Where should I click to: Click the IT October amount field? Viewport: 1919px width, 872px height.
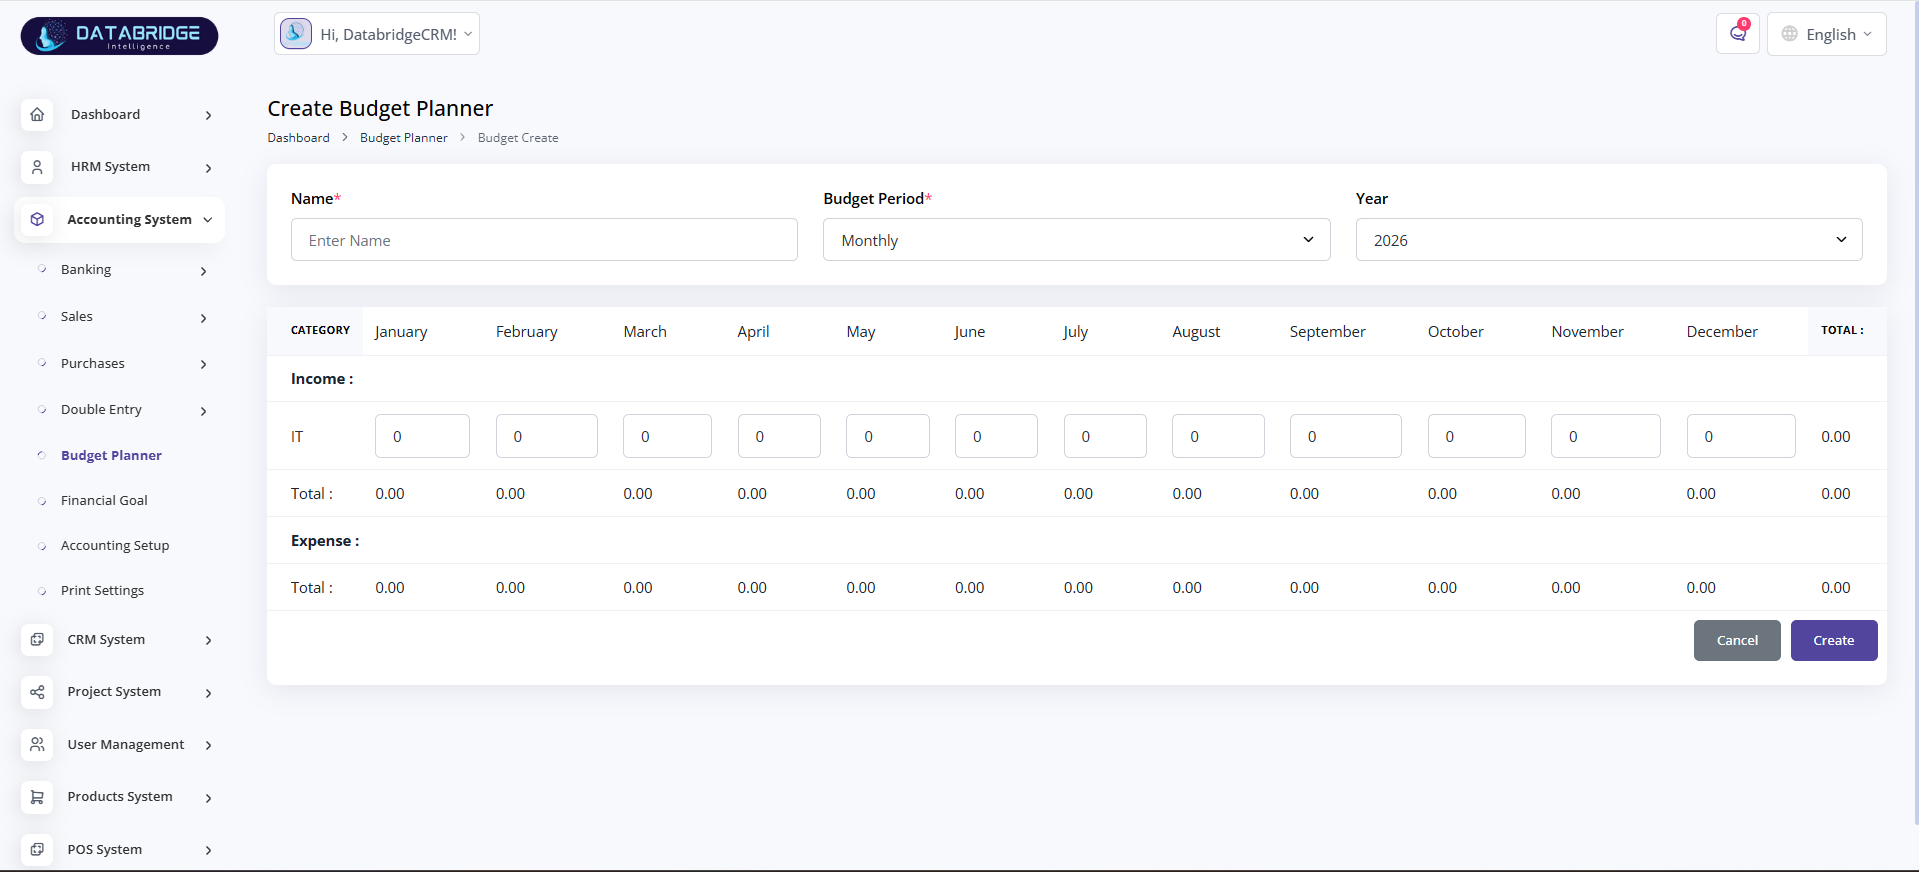[1477, 436]
